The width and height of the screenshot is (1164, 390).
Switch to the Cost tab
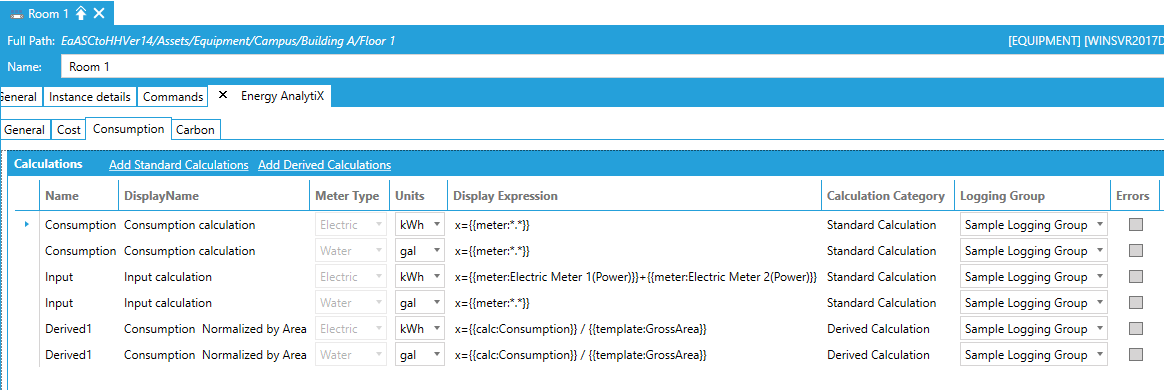[69, 130]
